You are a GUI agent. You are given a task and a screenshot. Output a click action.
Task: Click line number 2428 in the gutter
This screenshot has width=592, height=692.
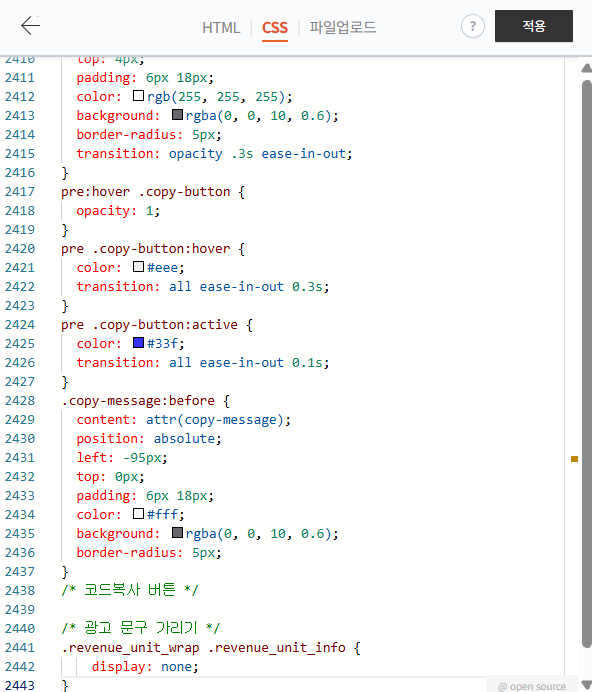(x=20, y=401)
